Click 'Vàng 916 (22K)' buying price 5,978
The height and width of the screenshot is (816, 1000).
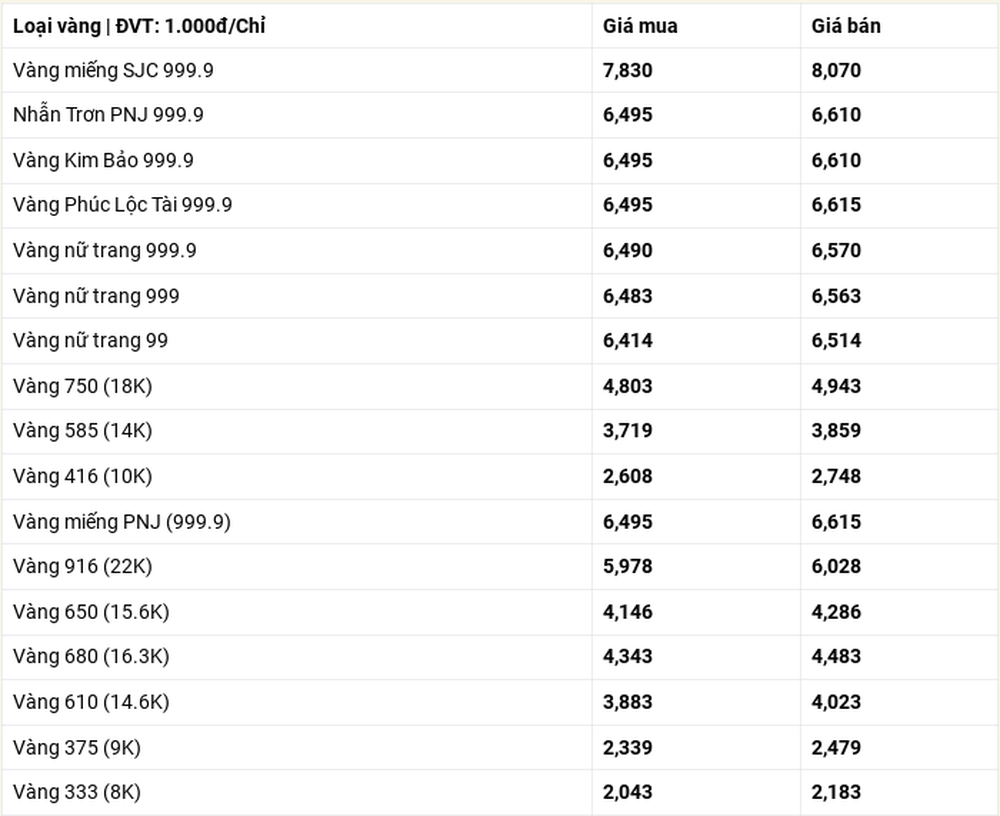coord(628,566)
